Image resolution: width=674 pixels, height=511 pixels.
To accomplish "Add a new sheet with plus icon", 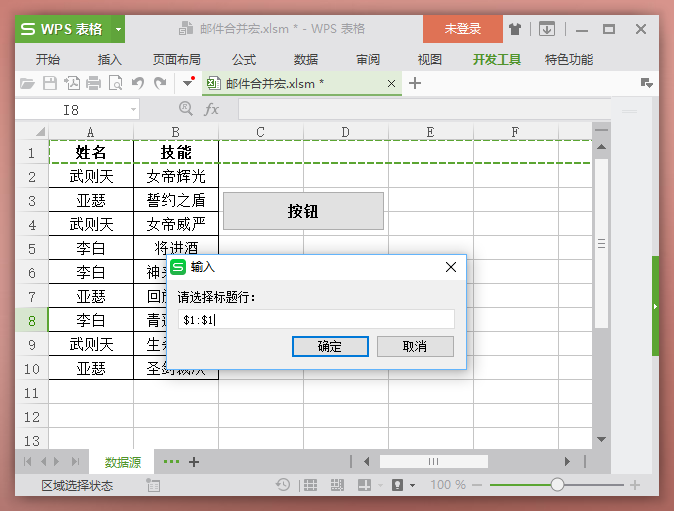I will click(194, 462).
